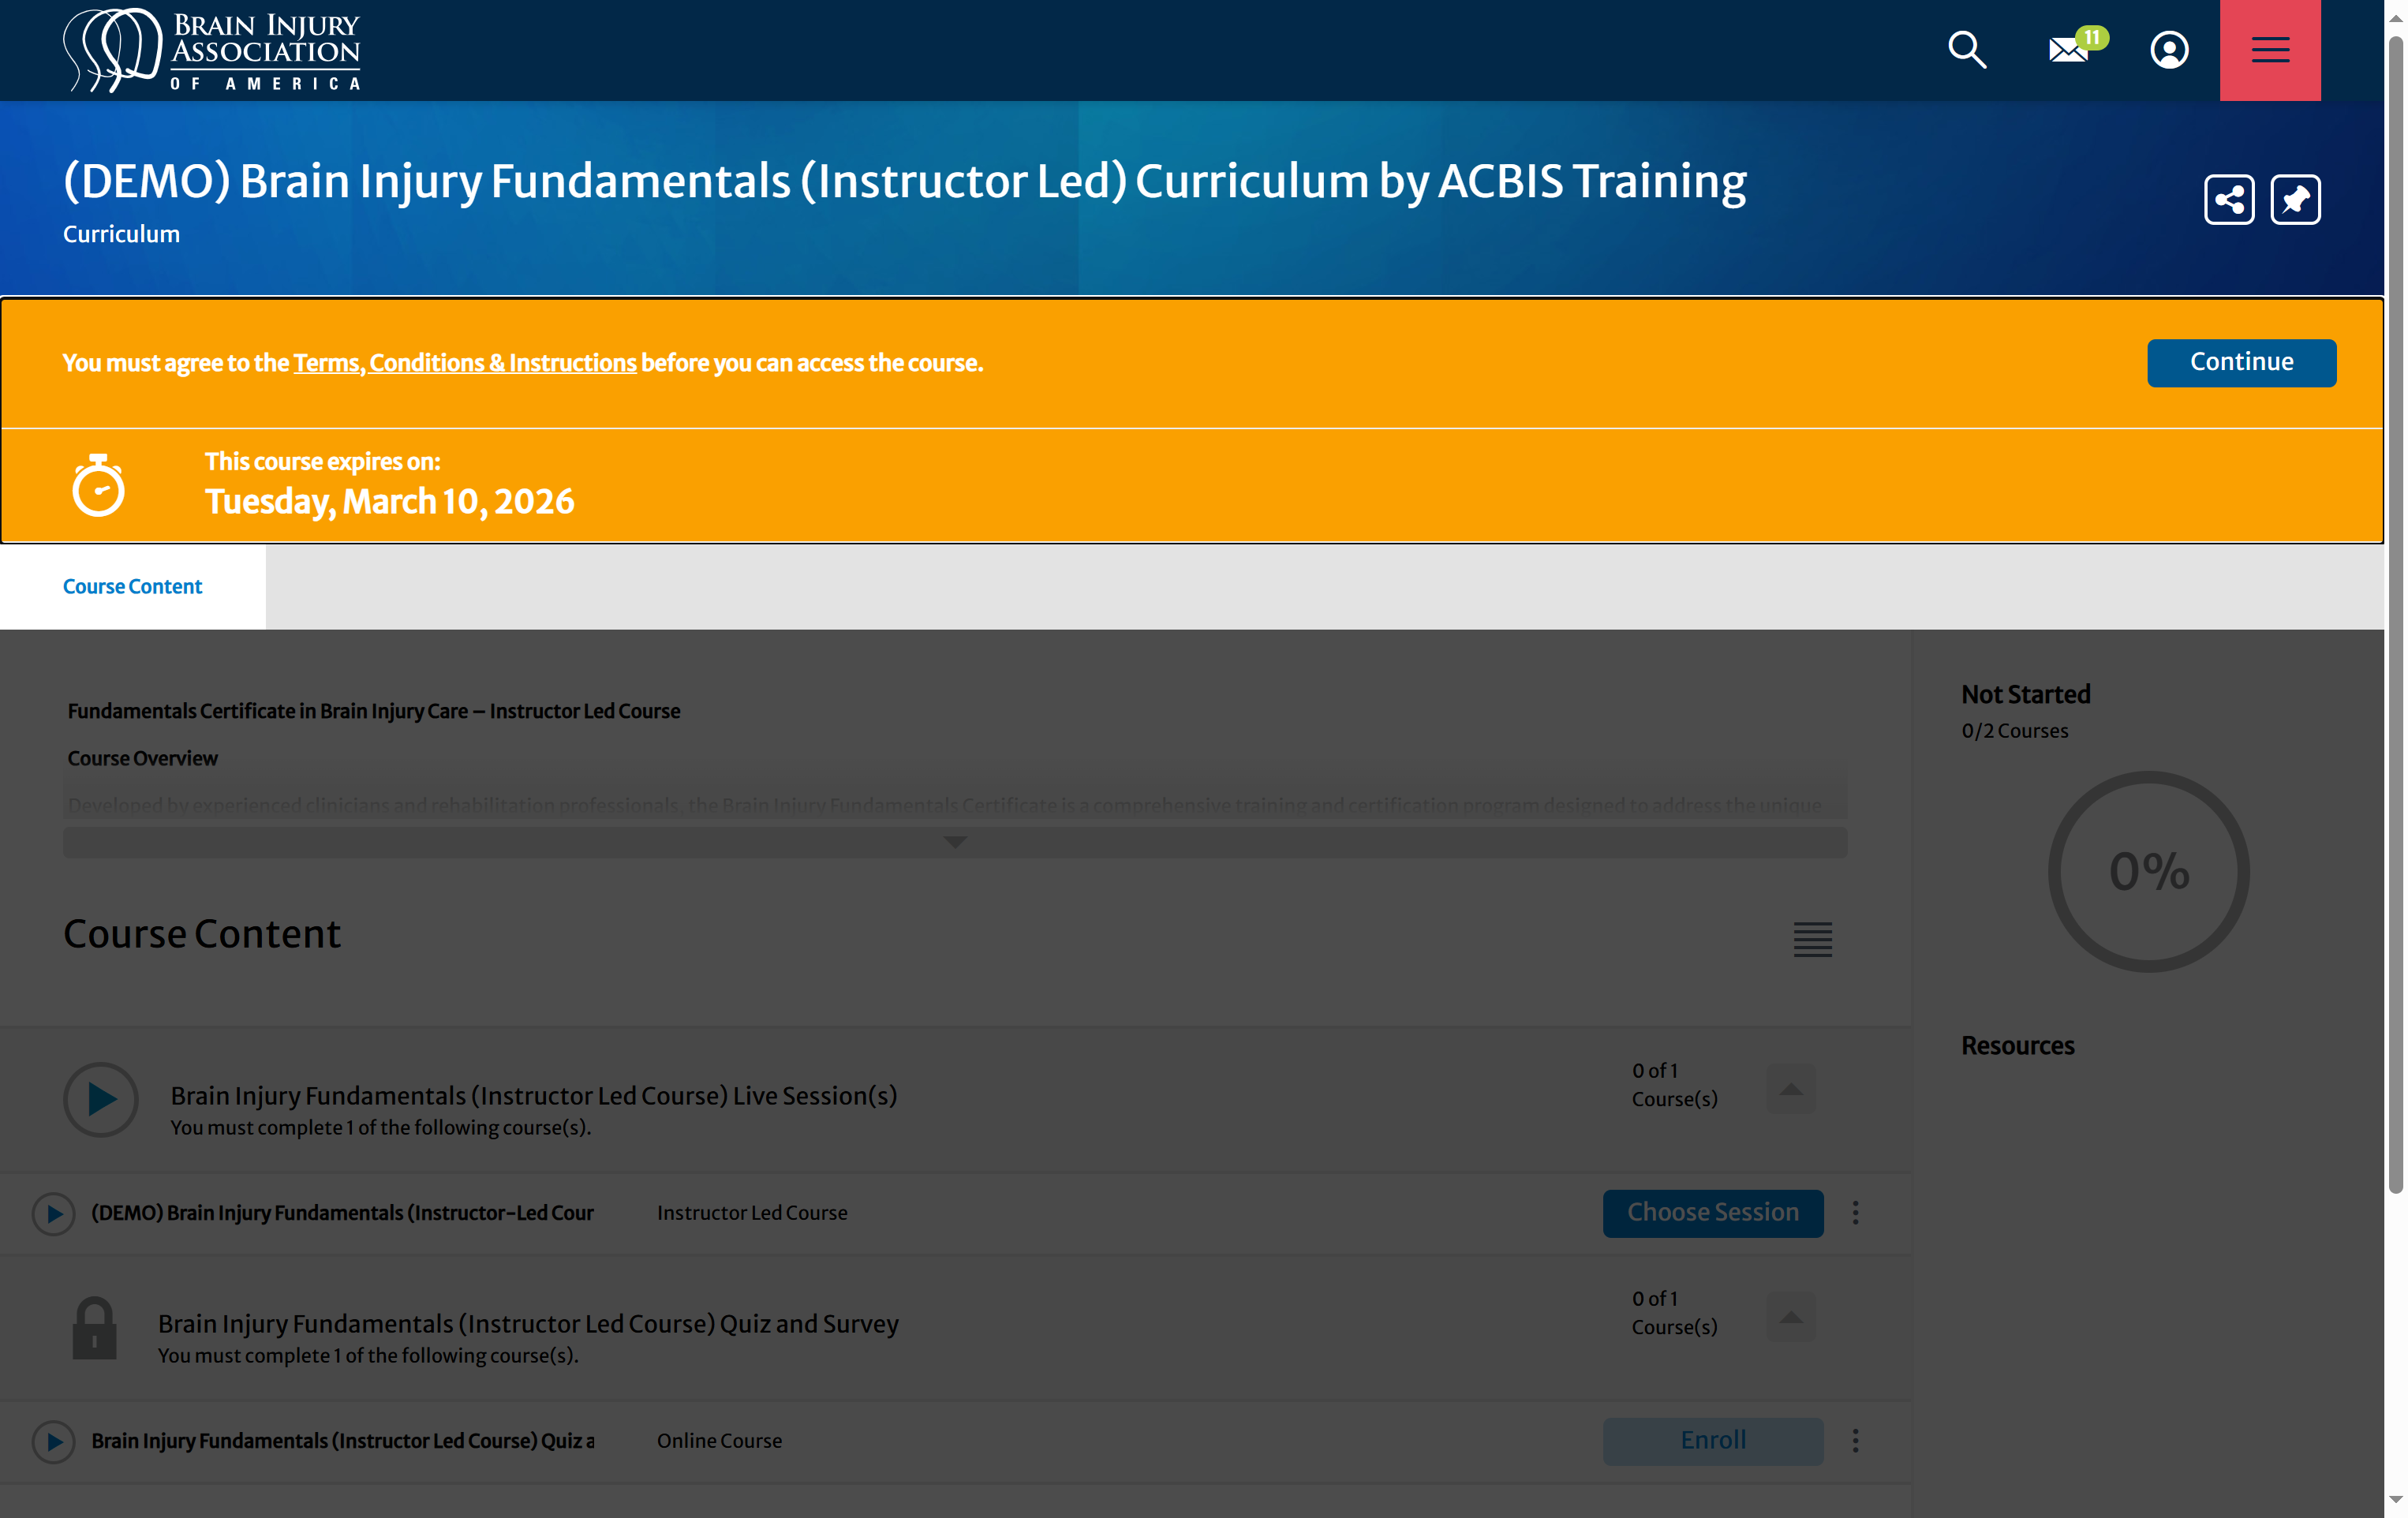
Task: Open Live Session(s) section title
Action: [x=534, y=1095]
